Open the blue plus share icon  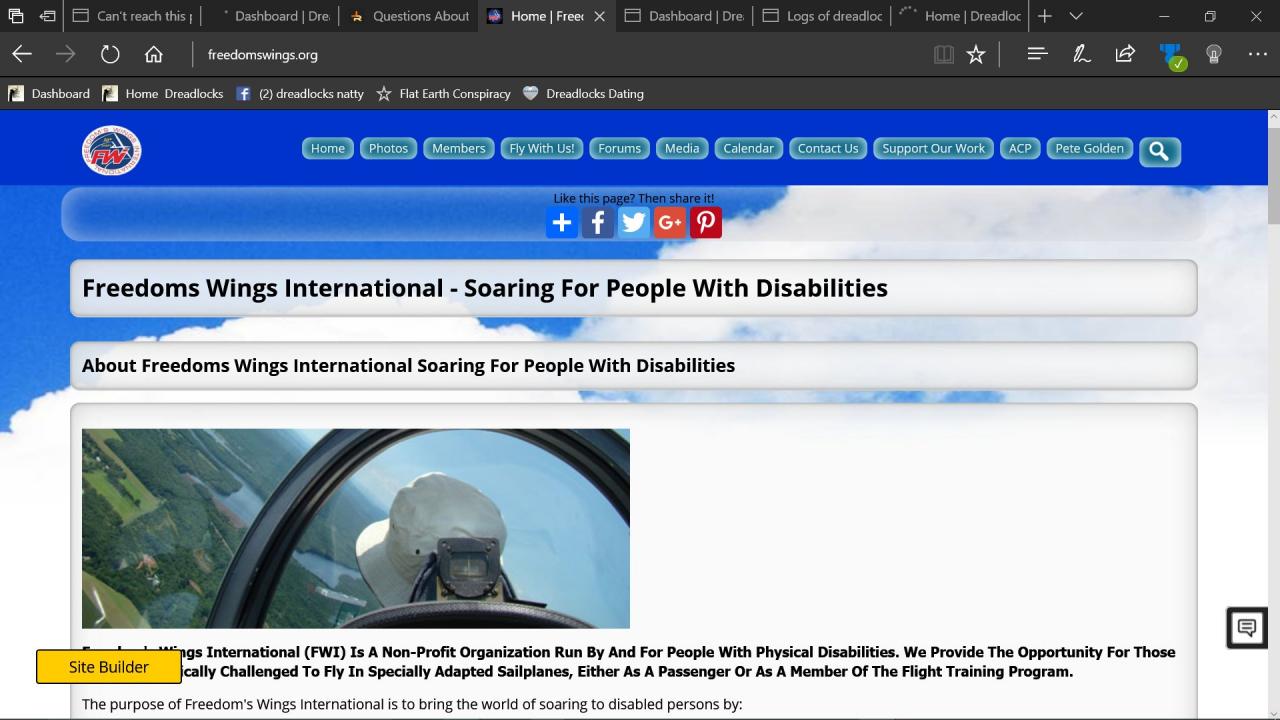point(561,223)
